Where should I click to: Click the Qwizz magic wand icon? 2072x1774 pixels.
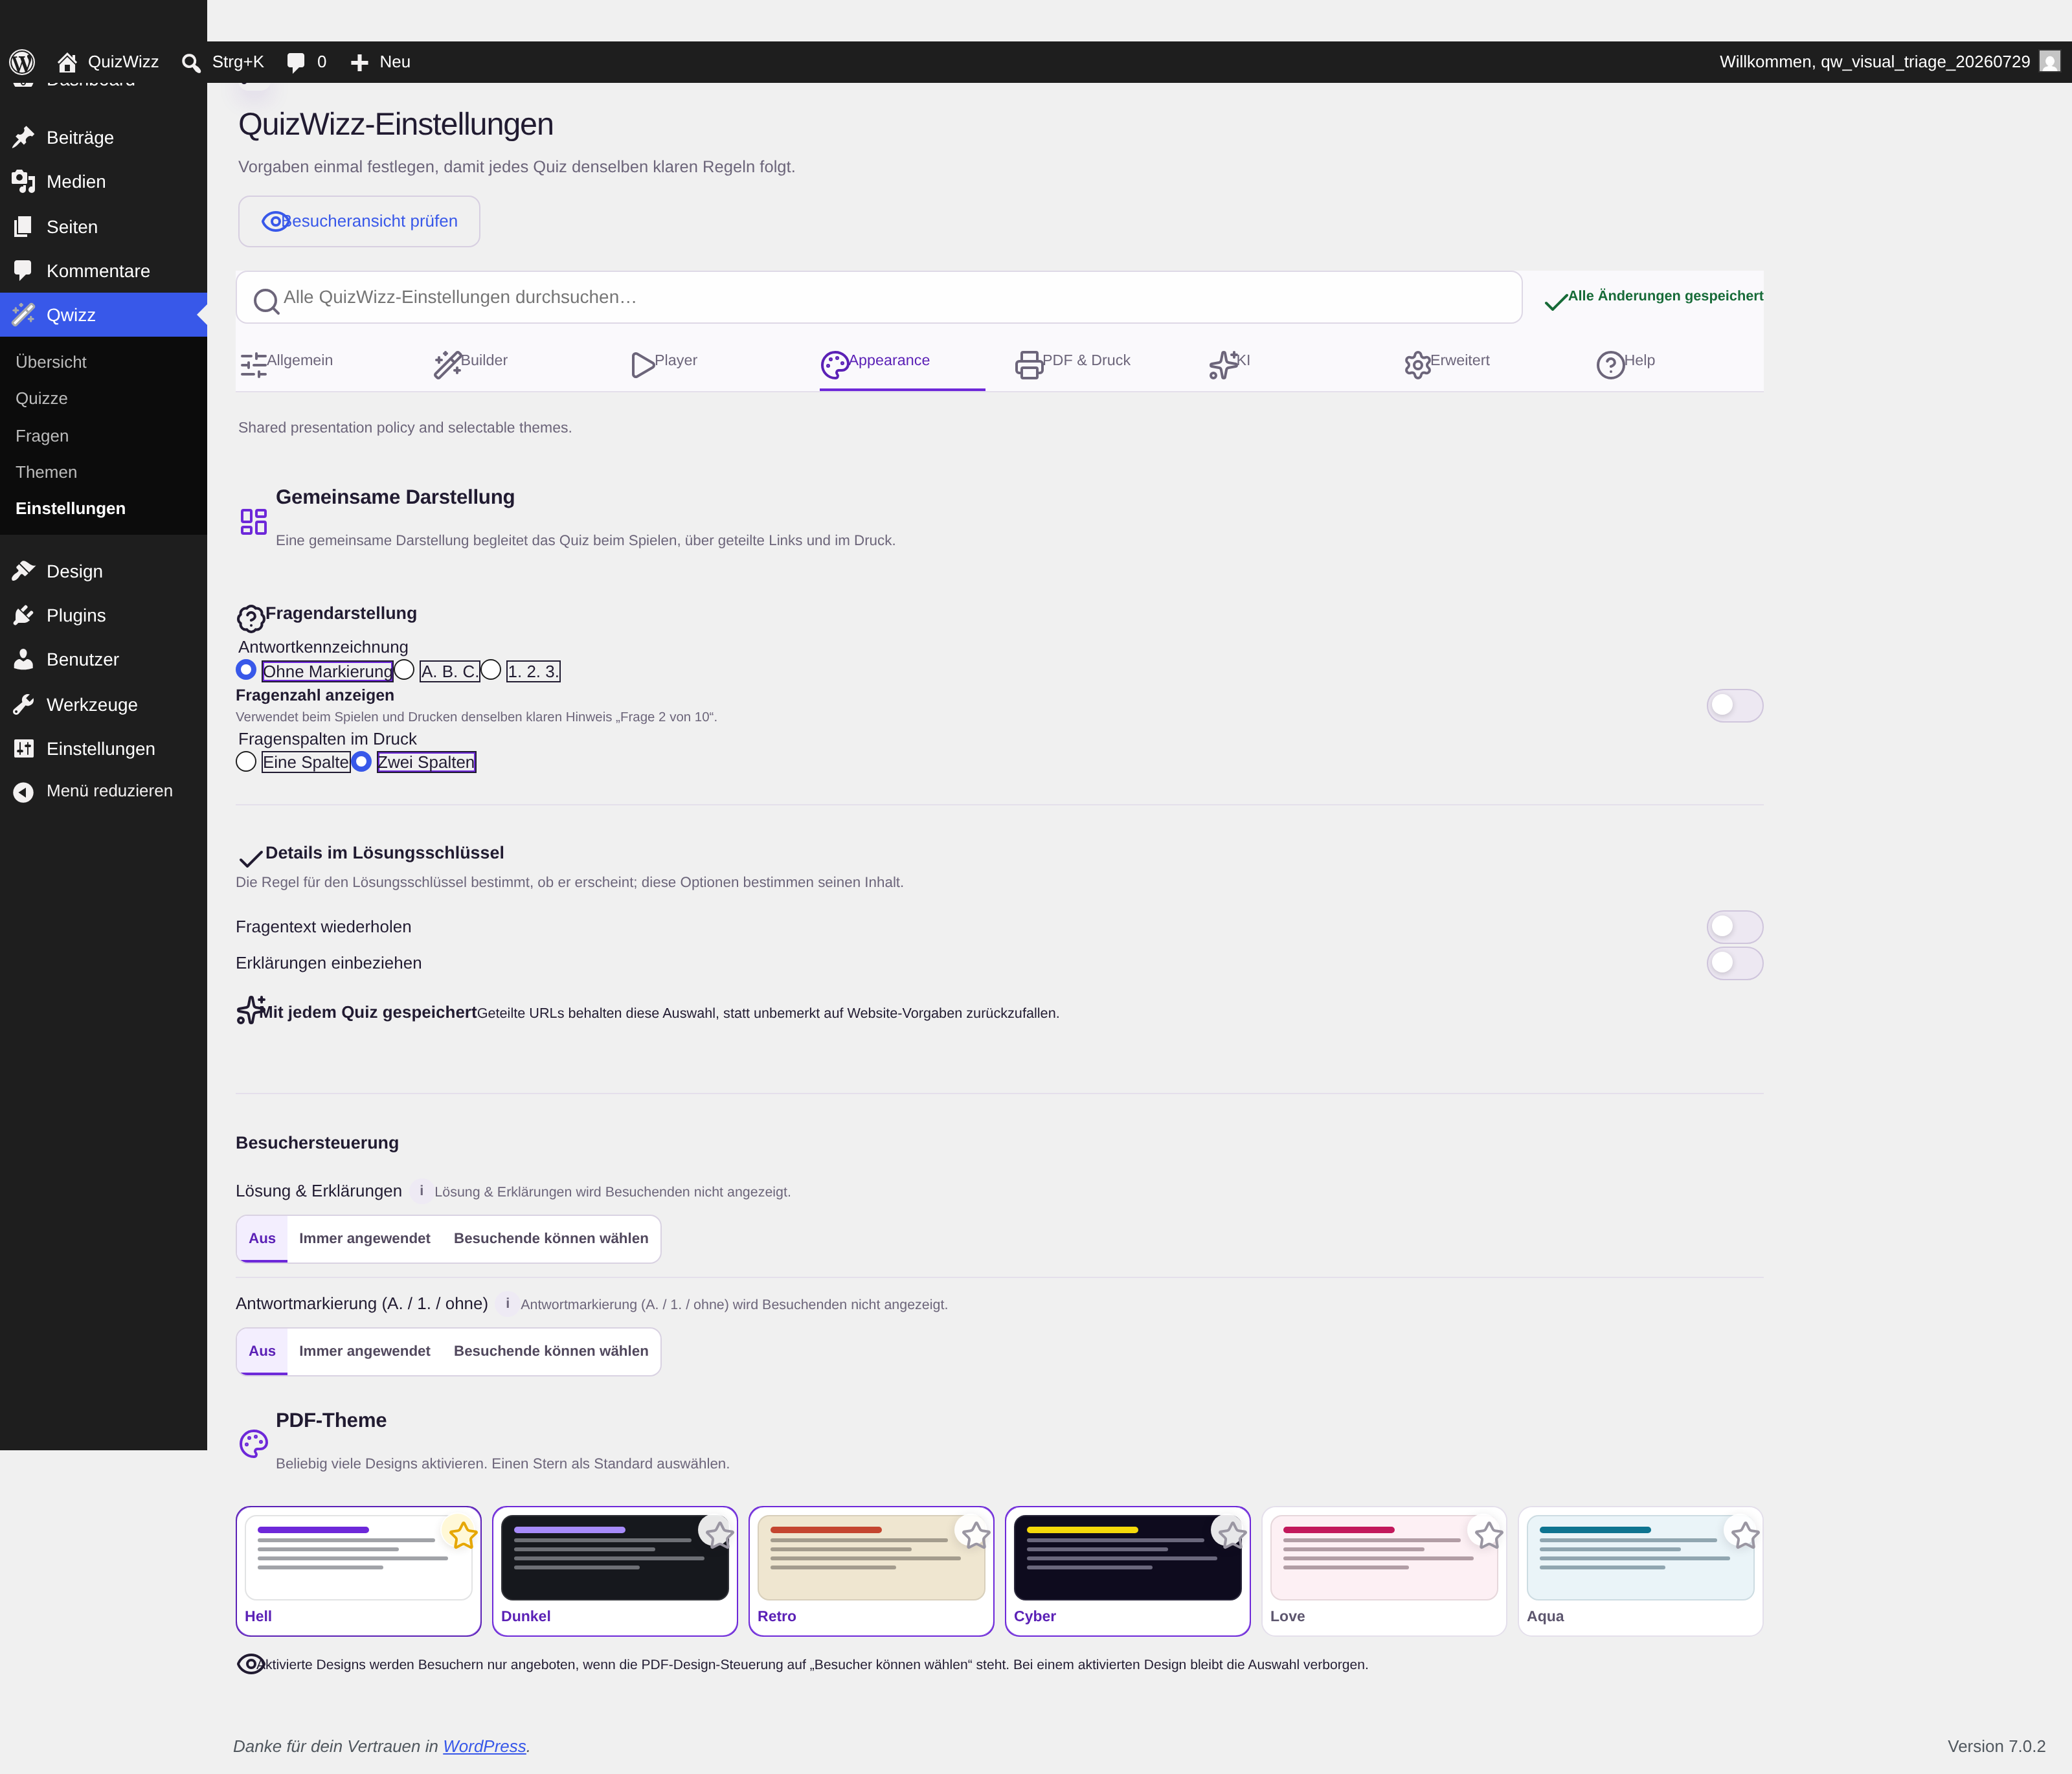(x=23, y=315)
